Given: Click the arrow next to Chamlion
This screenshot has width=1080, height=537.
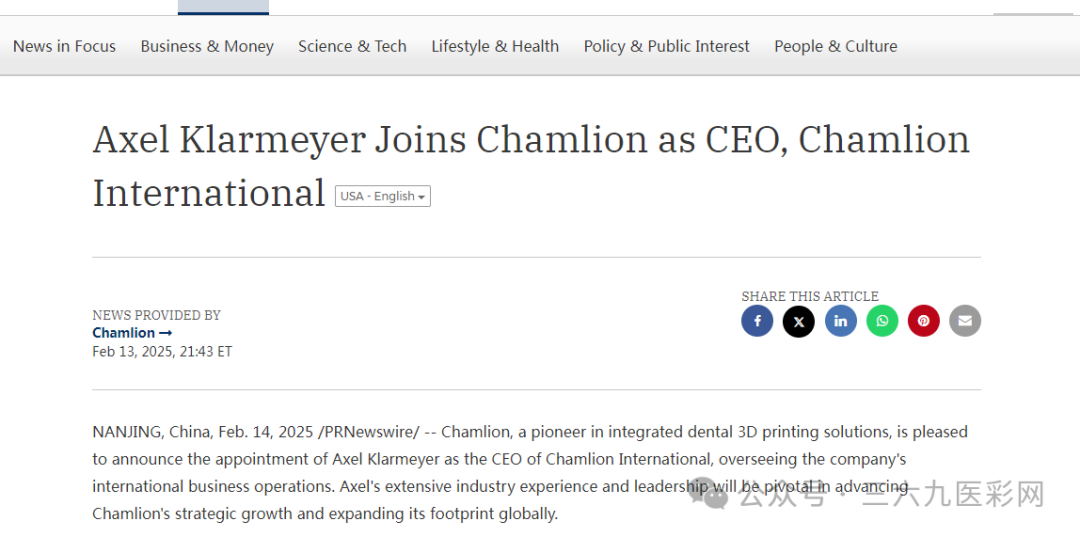Looking at the screenshot, I should tap(165, 333).
